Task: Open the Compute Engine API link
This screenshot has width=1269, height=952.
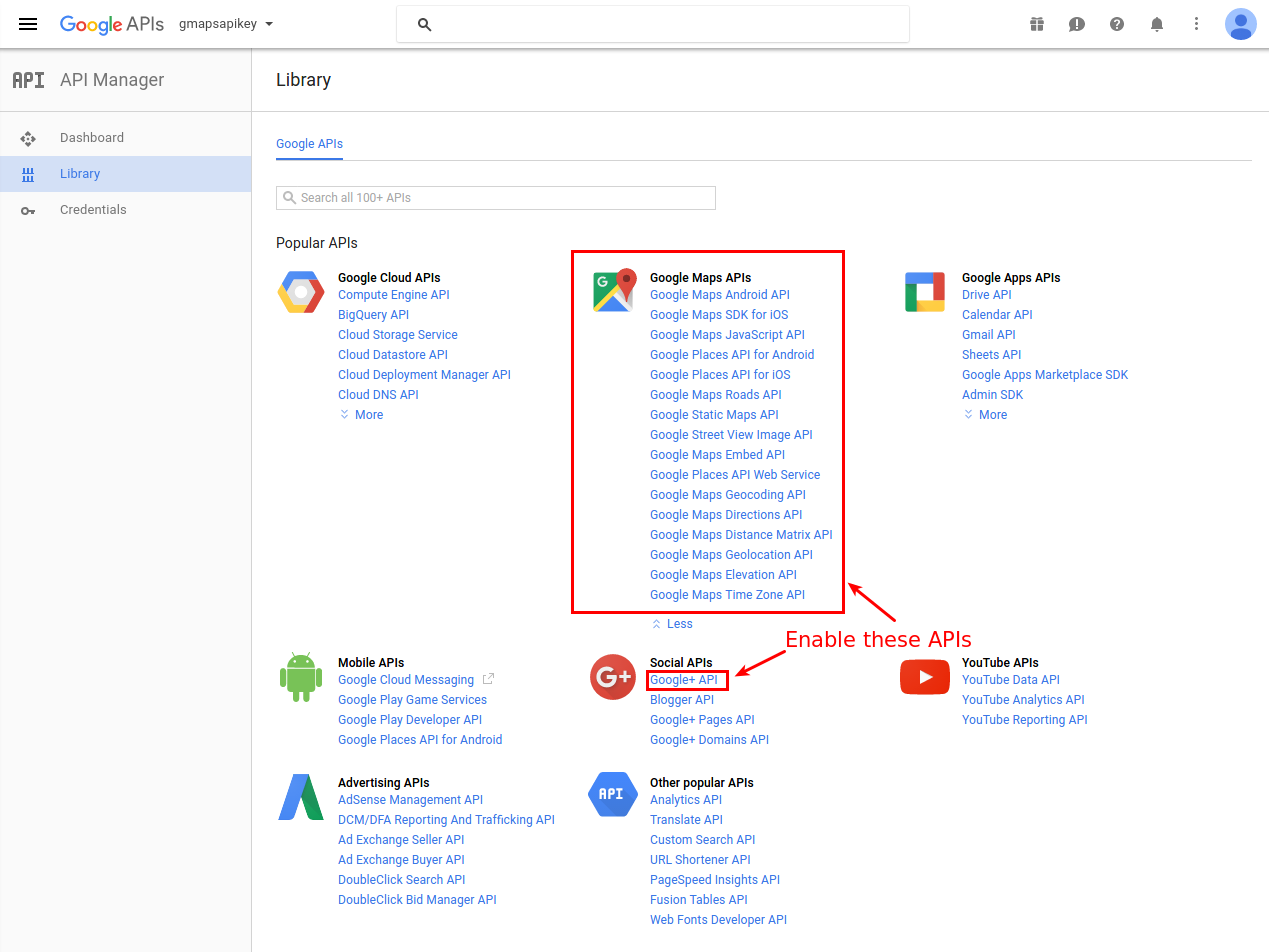Action: pyautogui.click(x=394, y=295)
